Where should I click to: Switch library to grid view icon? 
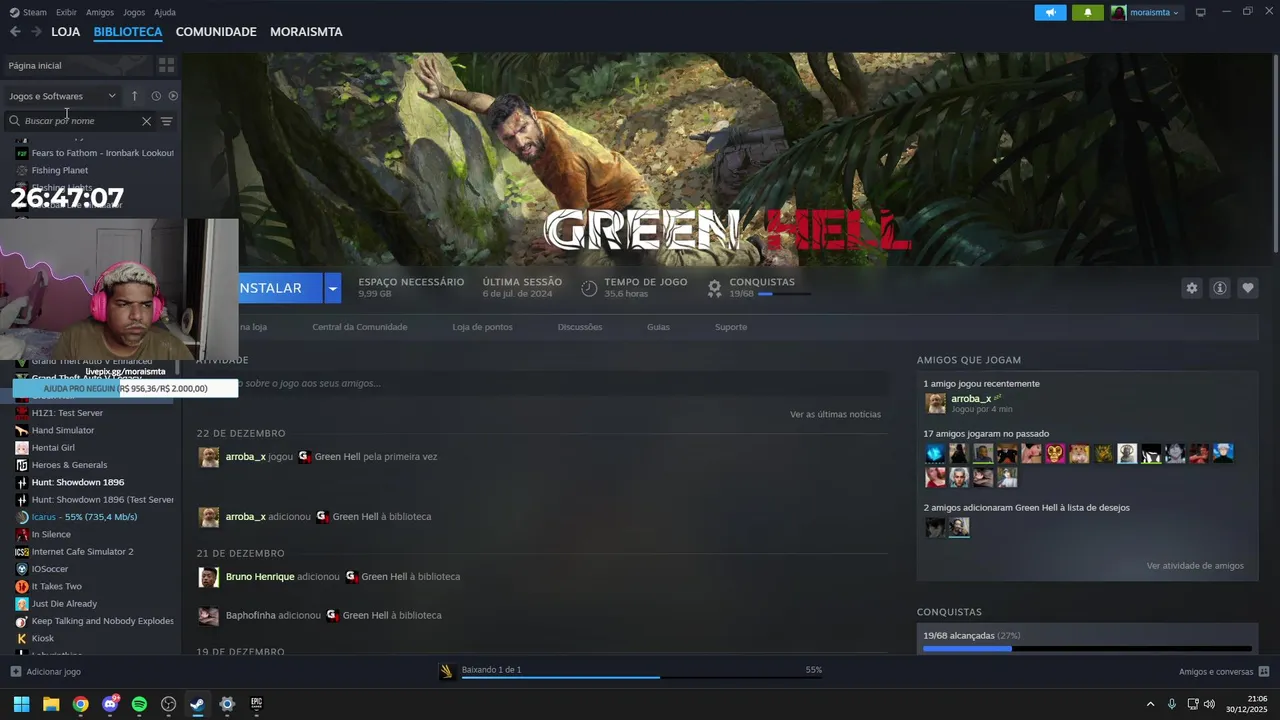pyautogui.click(x=166, y=65)
